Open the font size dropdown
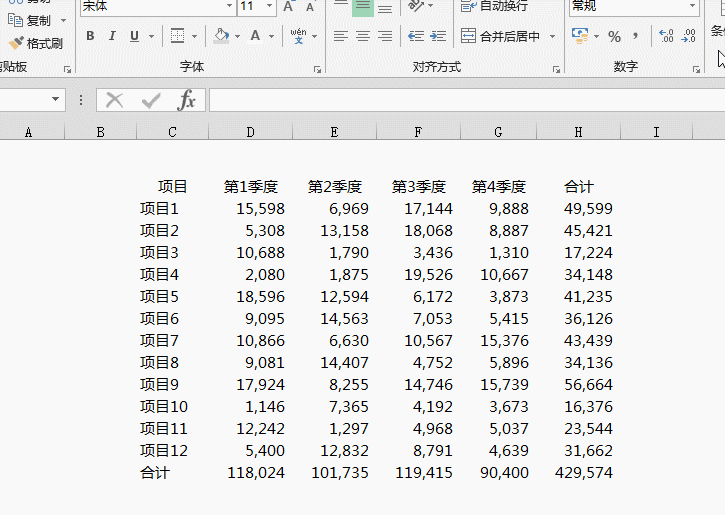 [x=270, y=7]
